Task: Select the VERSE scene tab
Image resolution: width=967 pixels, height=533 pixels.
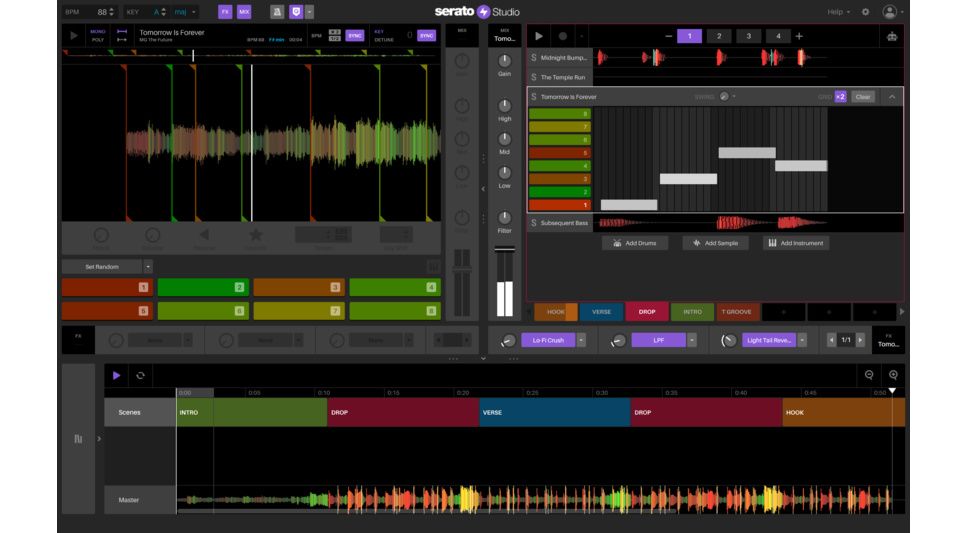Action: pos(601,312)
